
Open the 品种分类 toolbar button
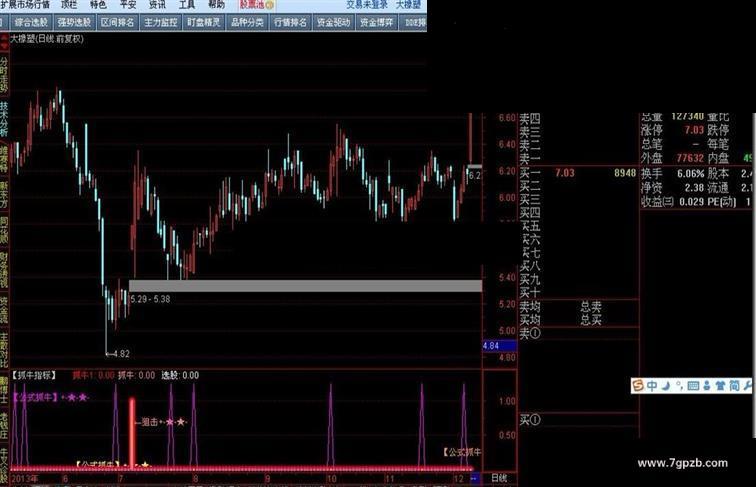pos(247,23)
